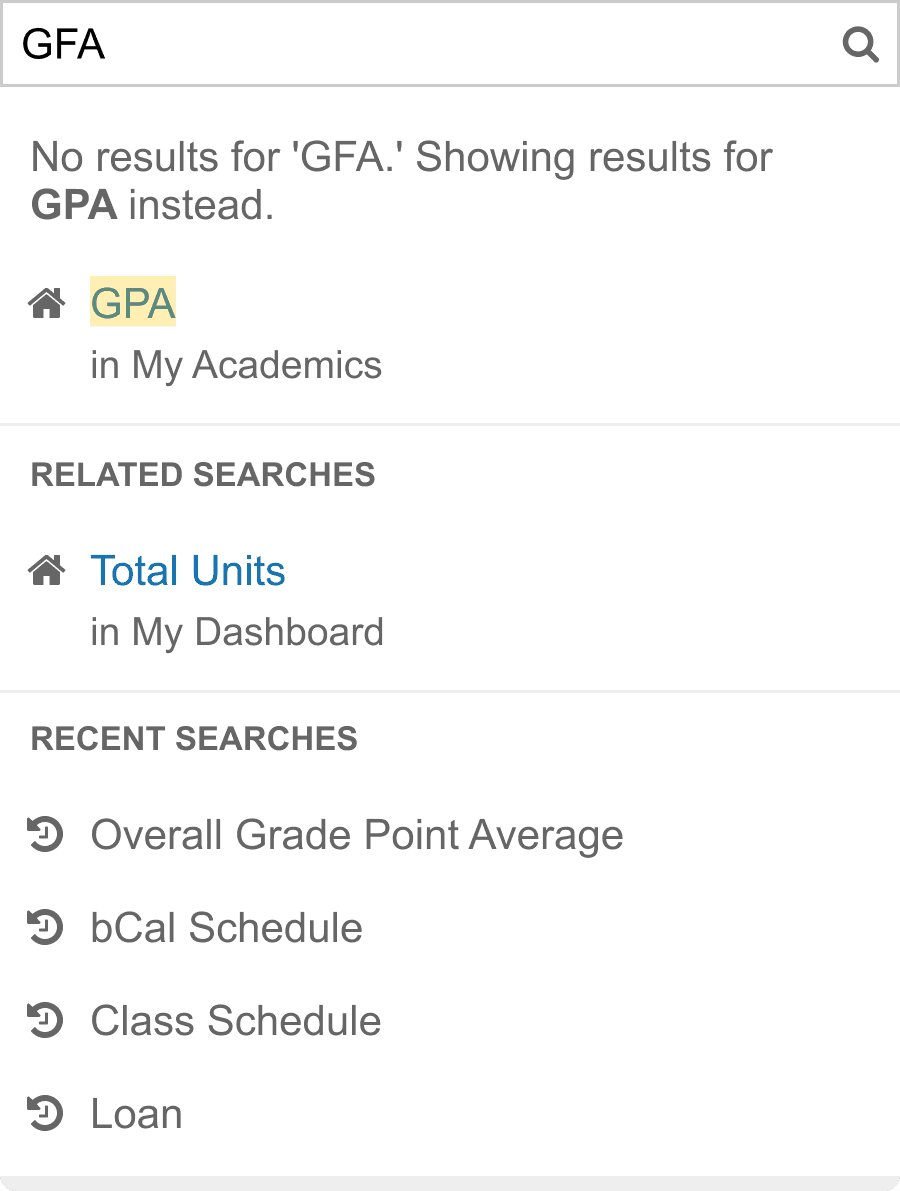This screenshot has width=900, height=1191.
Task: Open the Total Units related search
Action: tap(188, 571)
